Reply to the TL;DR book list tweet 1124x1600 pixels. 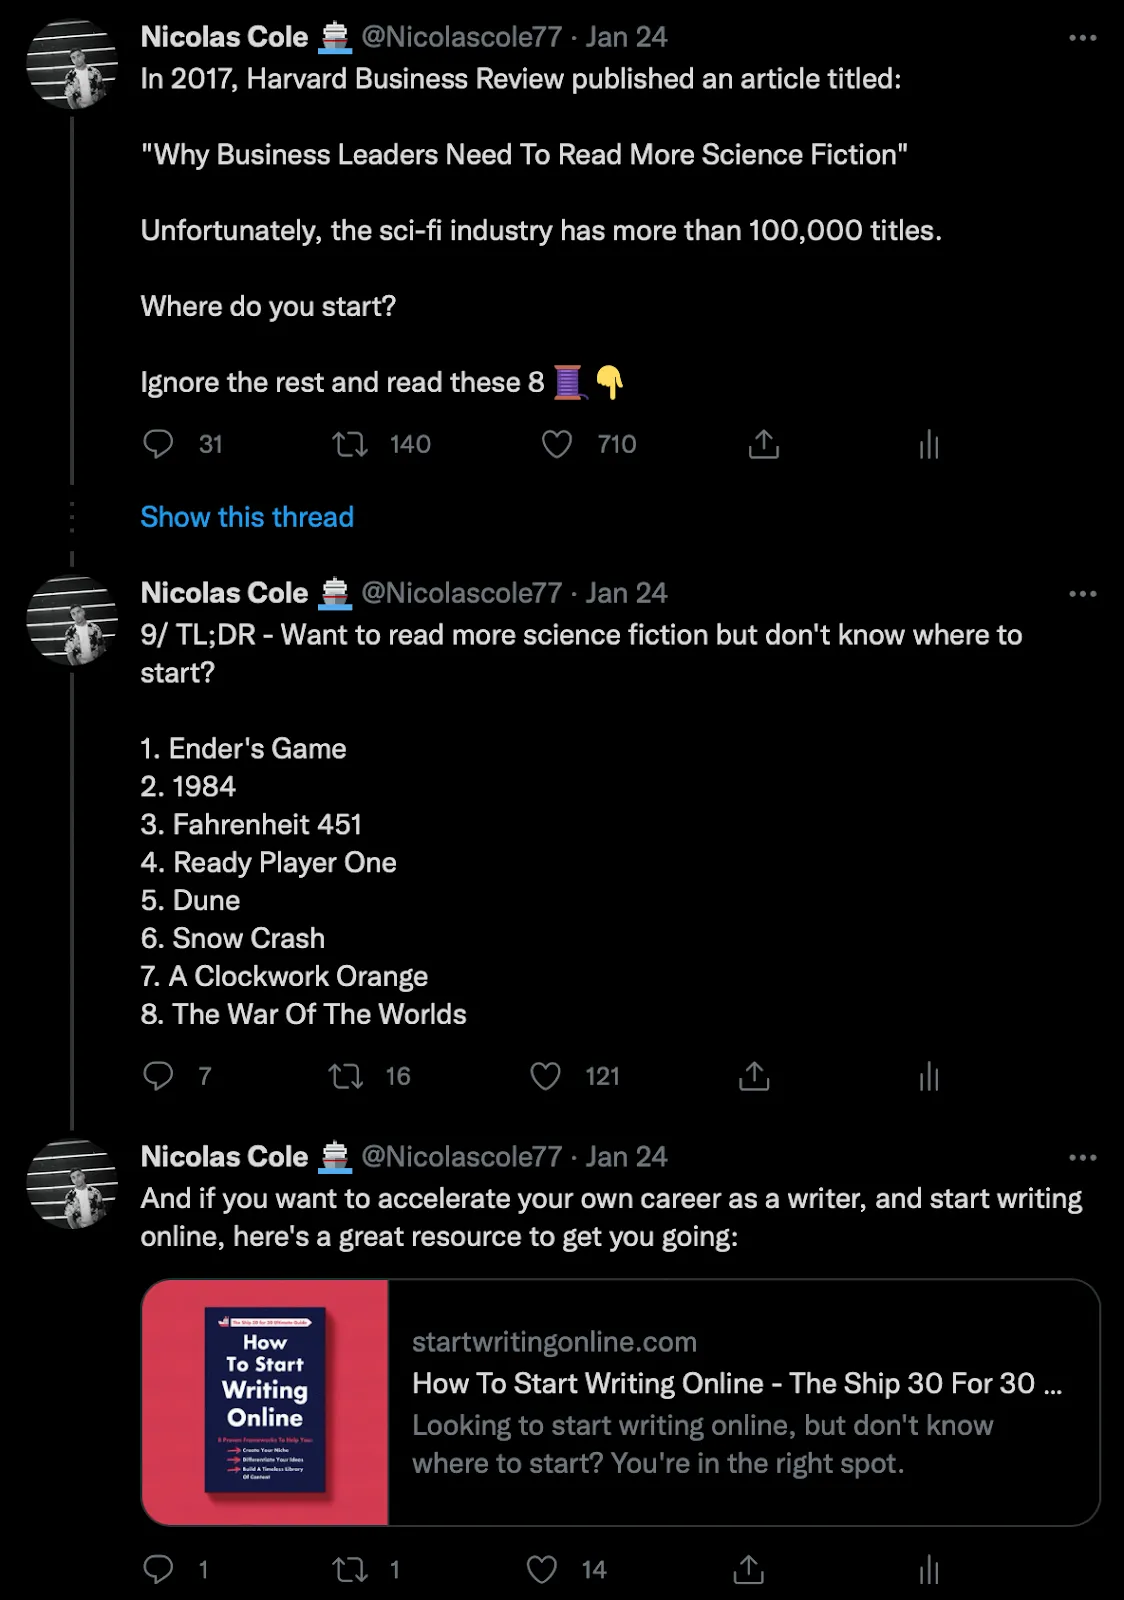tap(158, 1076)
